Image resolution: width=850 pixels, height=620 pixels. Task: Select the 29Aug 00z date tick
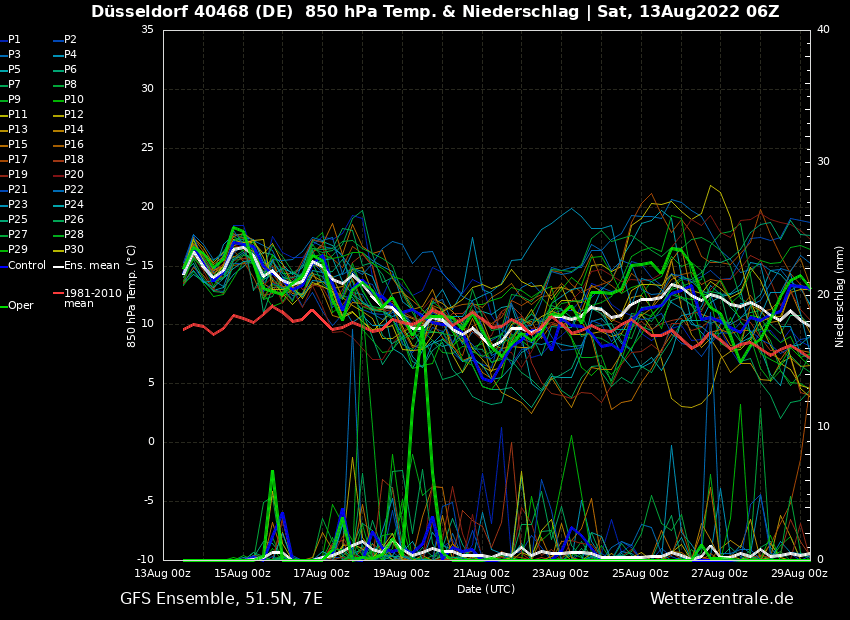click(799, 574)
